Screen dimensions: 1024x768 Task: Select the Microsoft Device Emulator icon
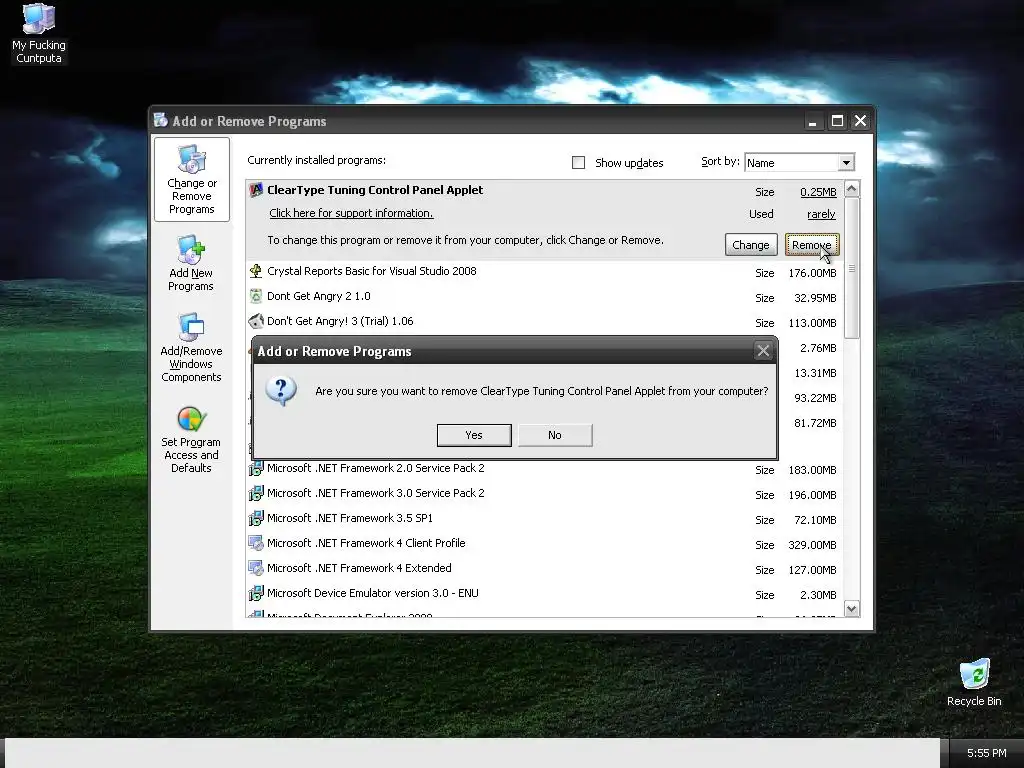point(256,594)
